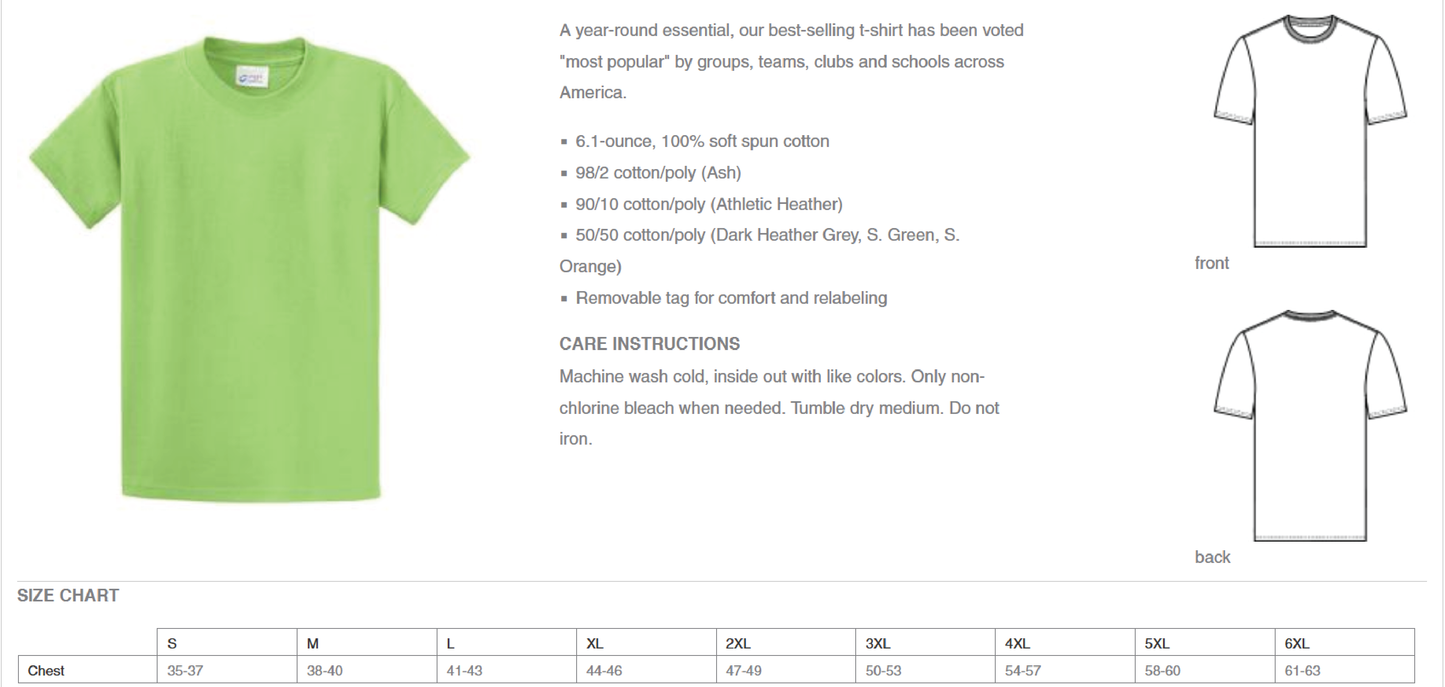Select the M size column header
The height and width of the screenshot is (687, 1445).
pos(367,643)
